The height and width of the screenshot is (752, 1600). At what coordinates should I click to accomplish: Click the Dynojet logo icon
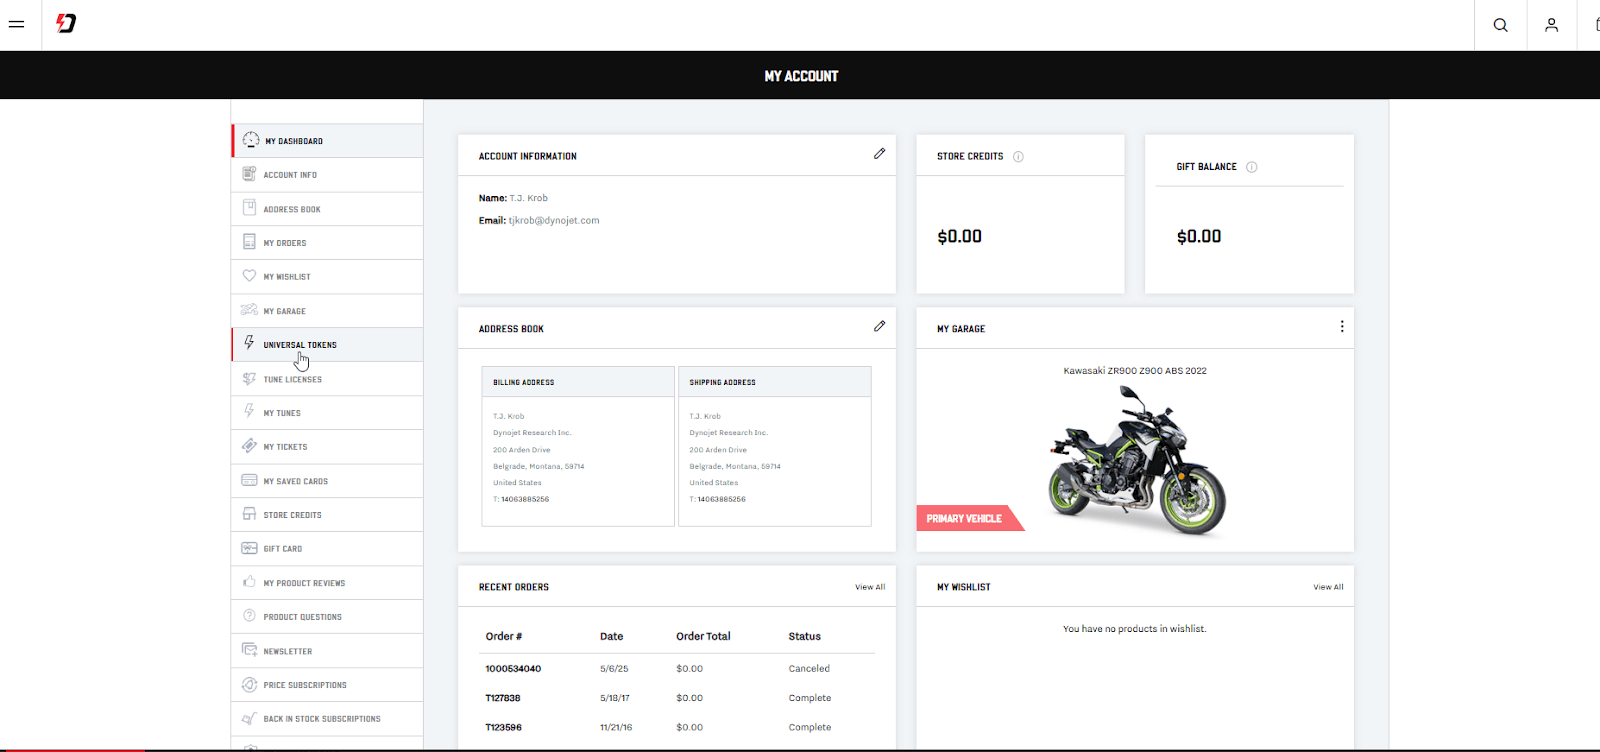click(66, 23)
